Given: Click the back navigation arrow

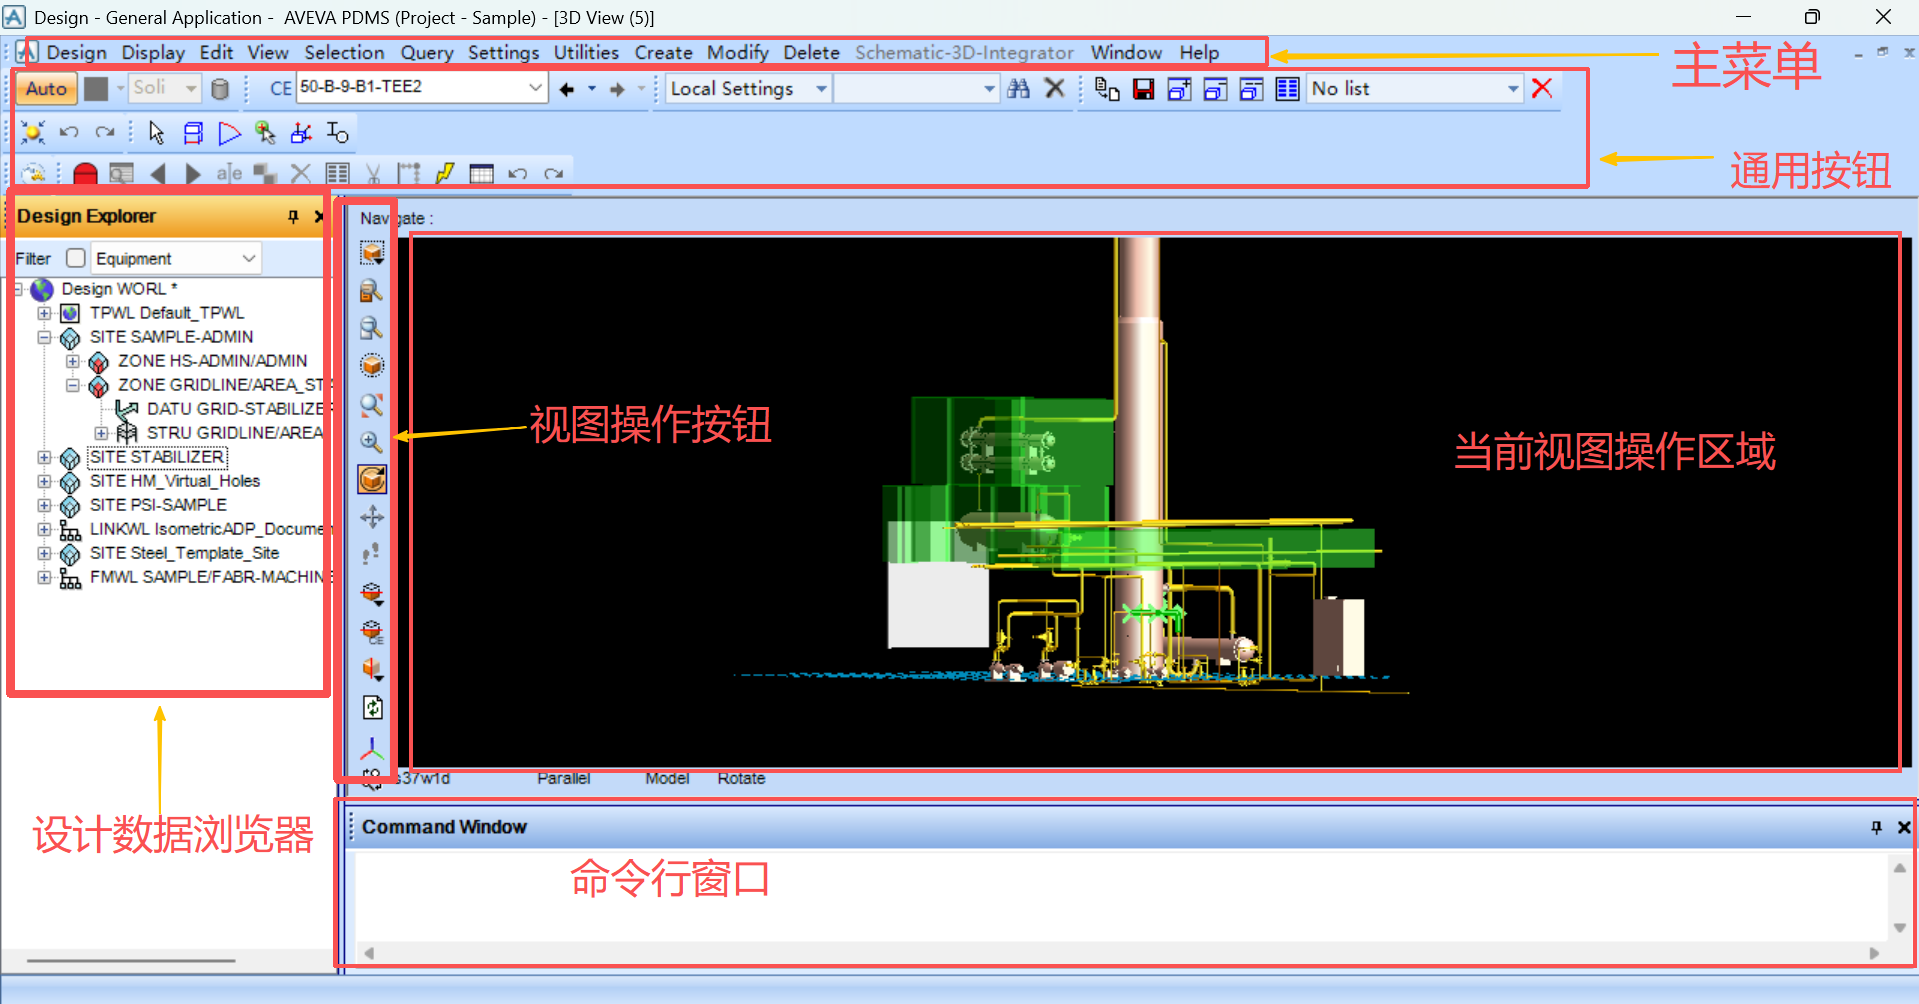Looking at the screenshot, I should tap(567, 88).
